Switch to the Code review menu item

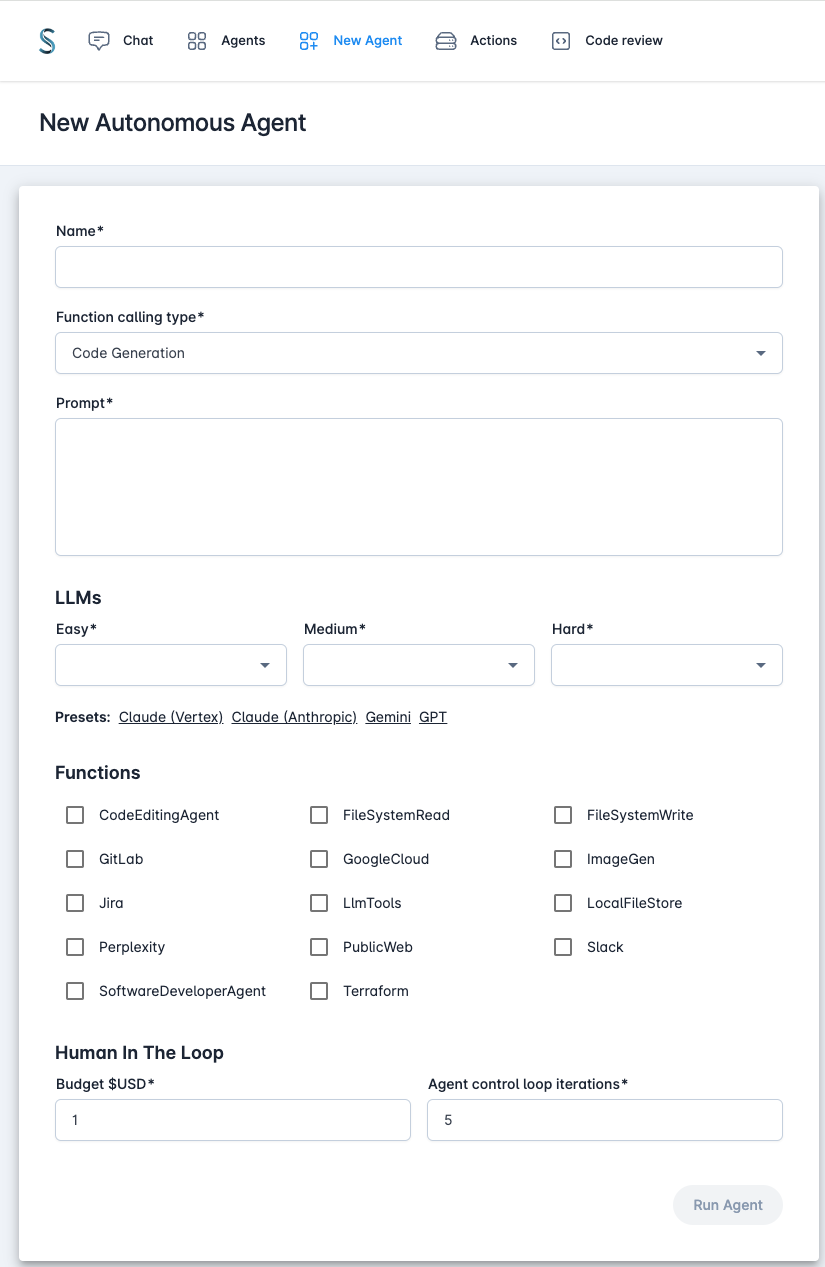coord(607,41)
